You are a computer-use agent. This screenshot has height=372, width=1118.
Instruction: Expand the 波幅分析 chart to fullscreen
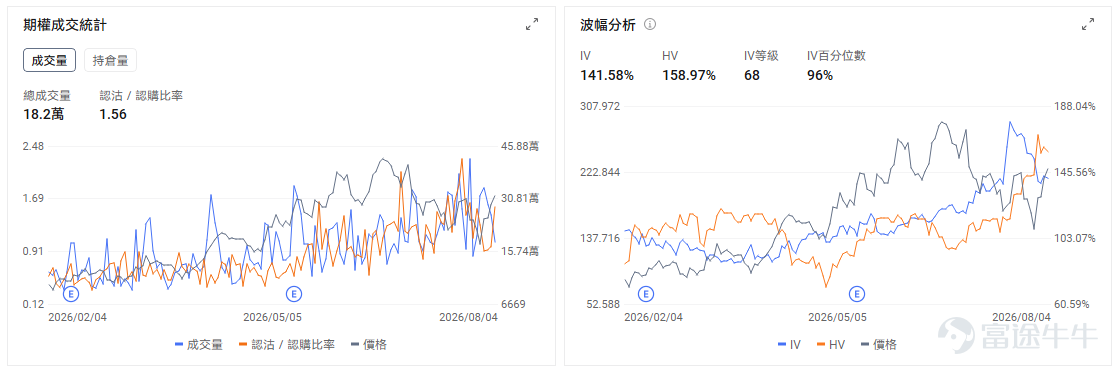1088,25
